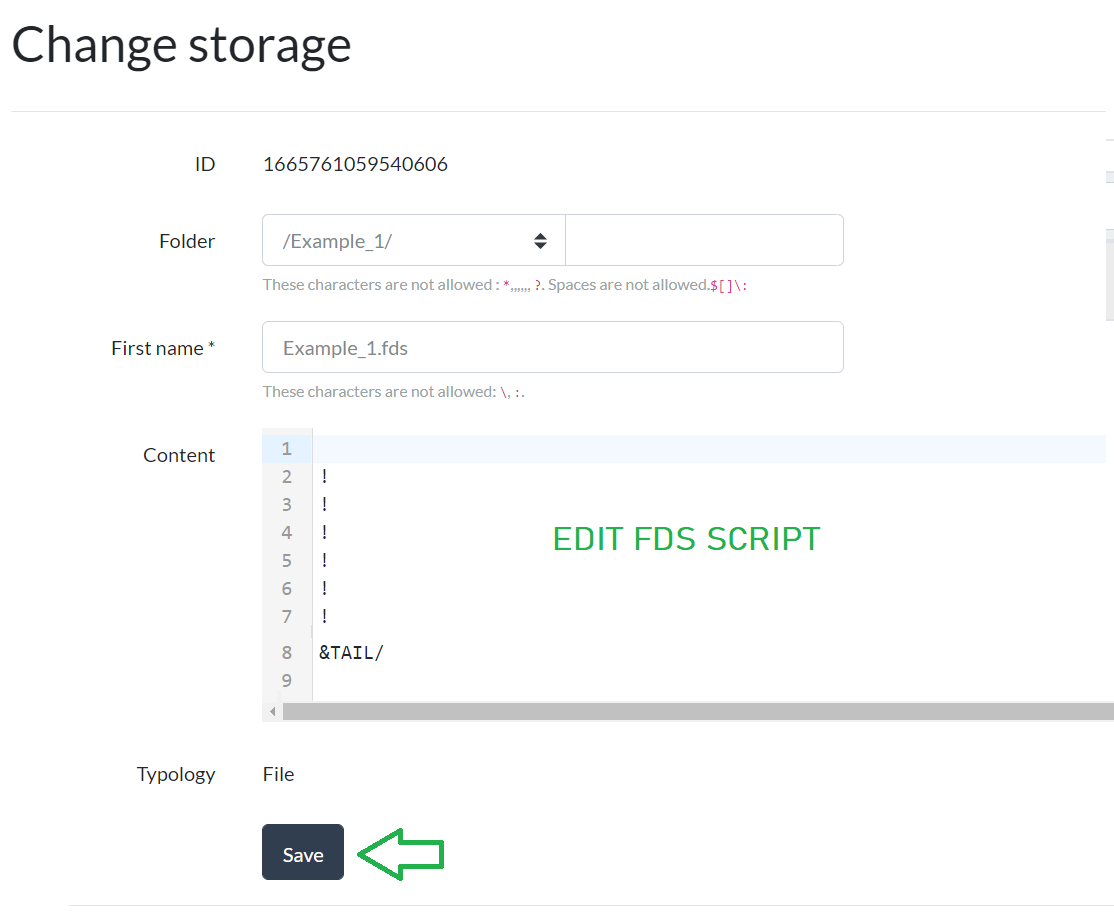Click the Folder label on the form
This screenshot has height=913, width=1114.
pos(187,240)
